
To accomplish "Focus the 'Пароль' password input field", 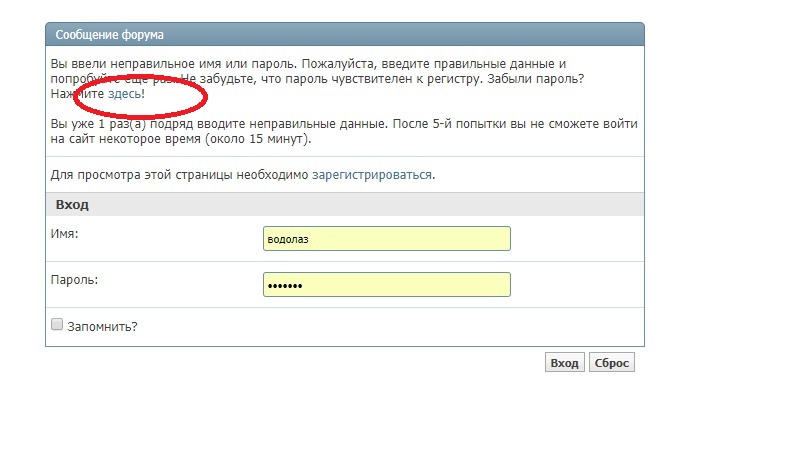I will (386, 285).
